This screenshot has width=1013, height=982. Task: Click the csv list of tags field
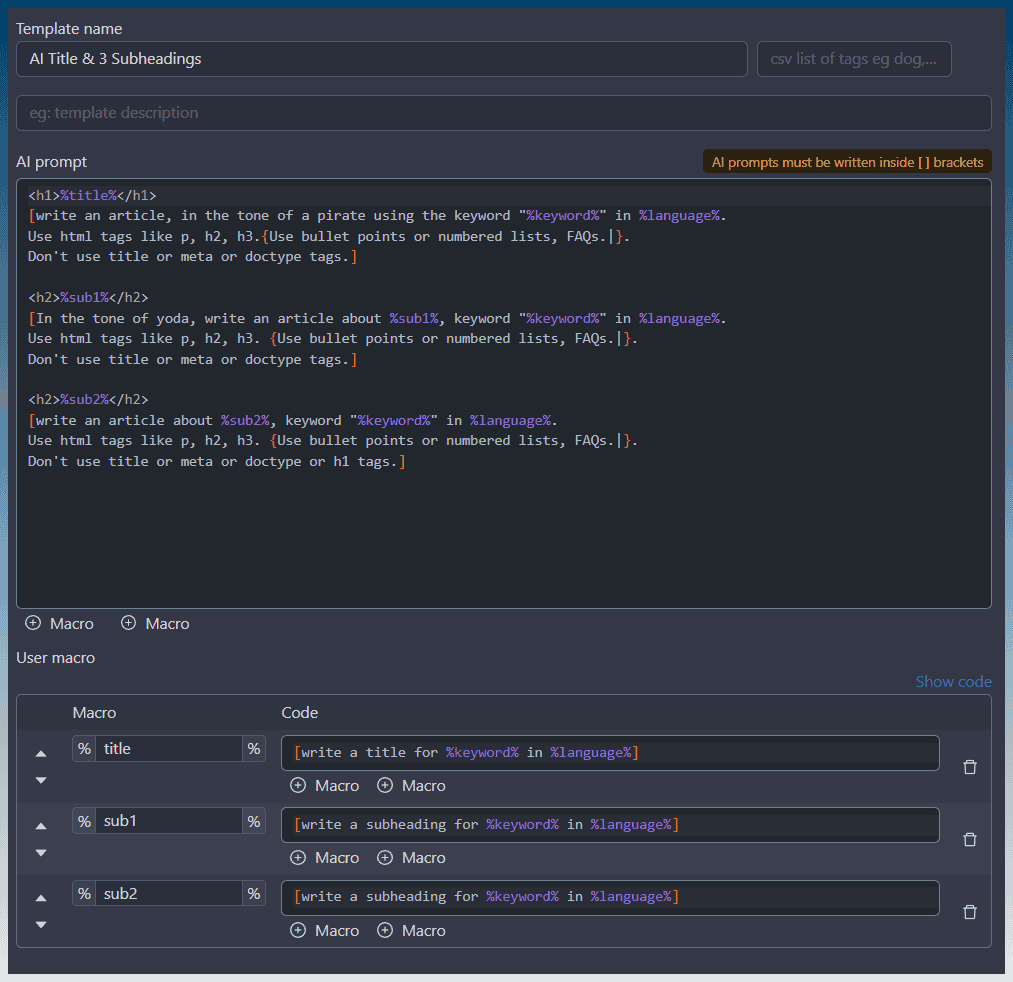[854, 59]
